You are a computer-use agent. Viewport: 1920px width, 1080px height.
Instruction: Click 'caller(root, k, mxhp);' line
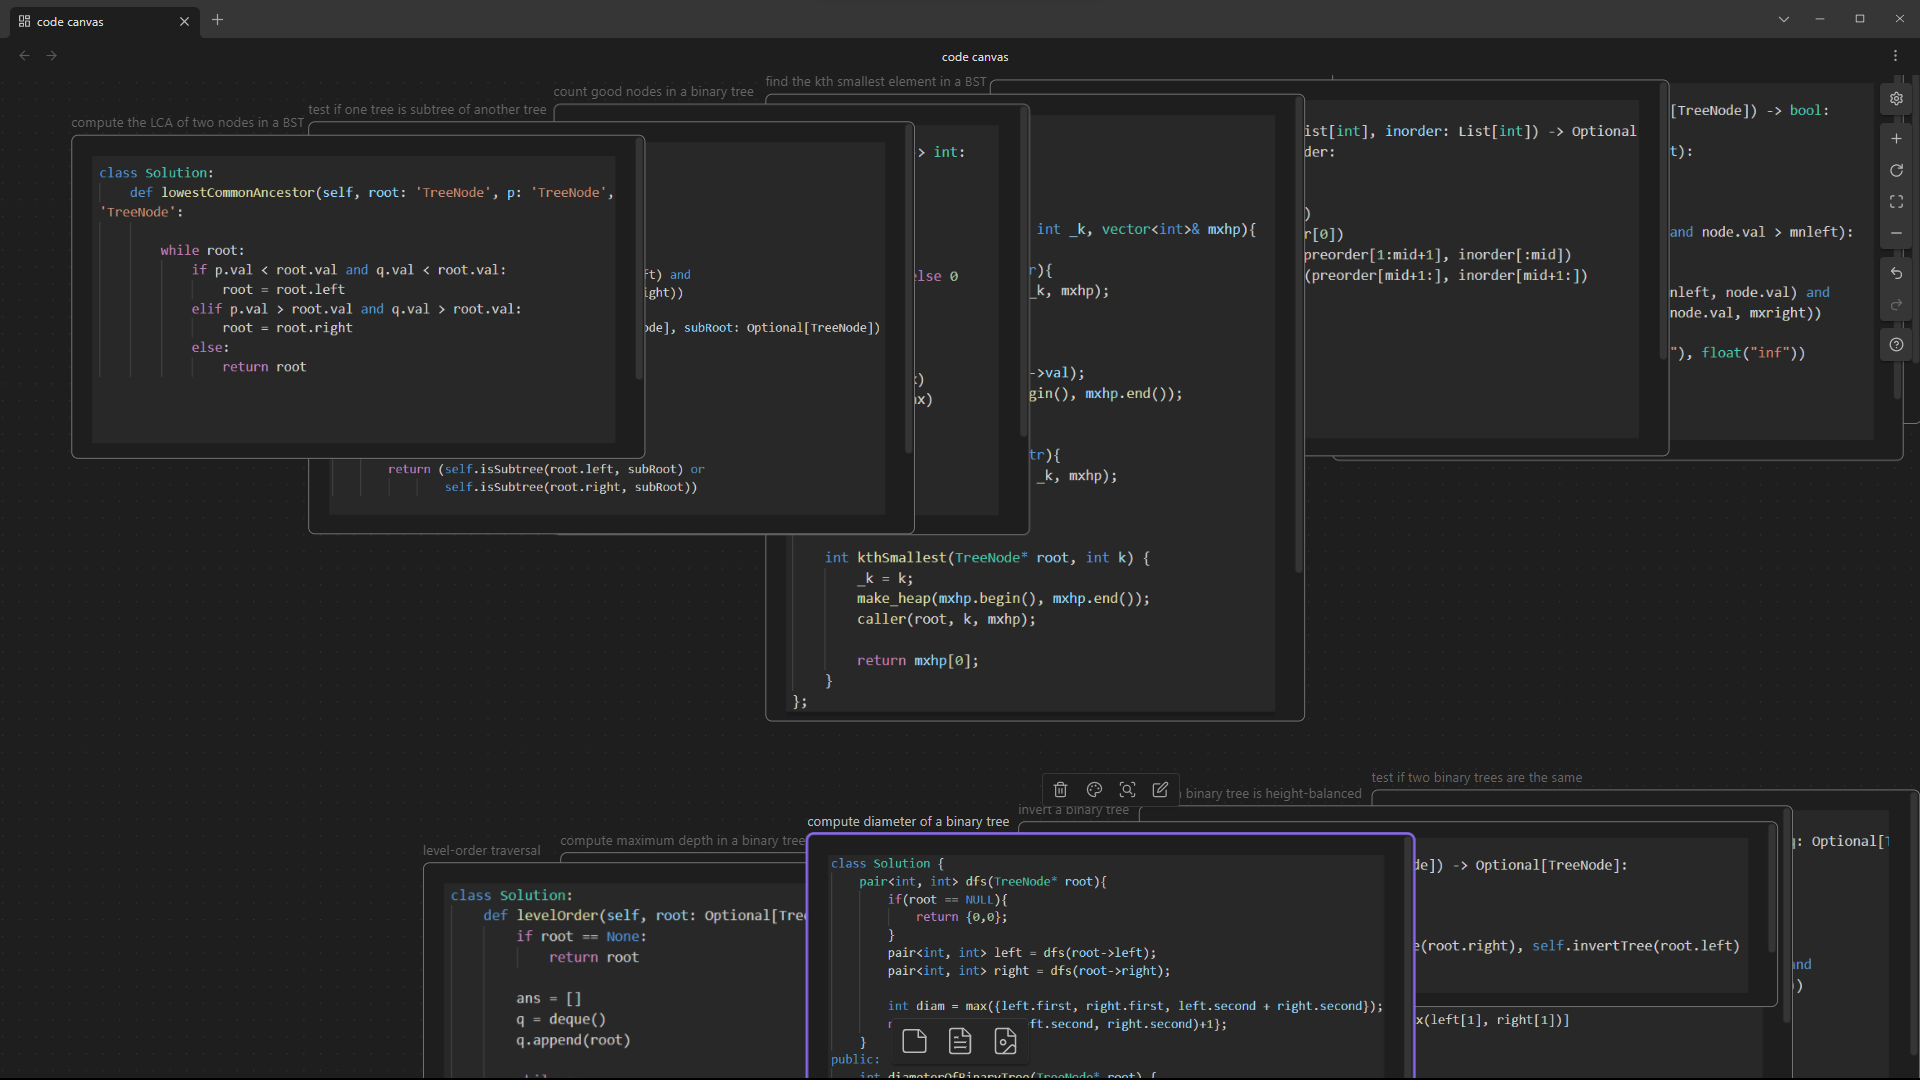pos(946,620)
